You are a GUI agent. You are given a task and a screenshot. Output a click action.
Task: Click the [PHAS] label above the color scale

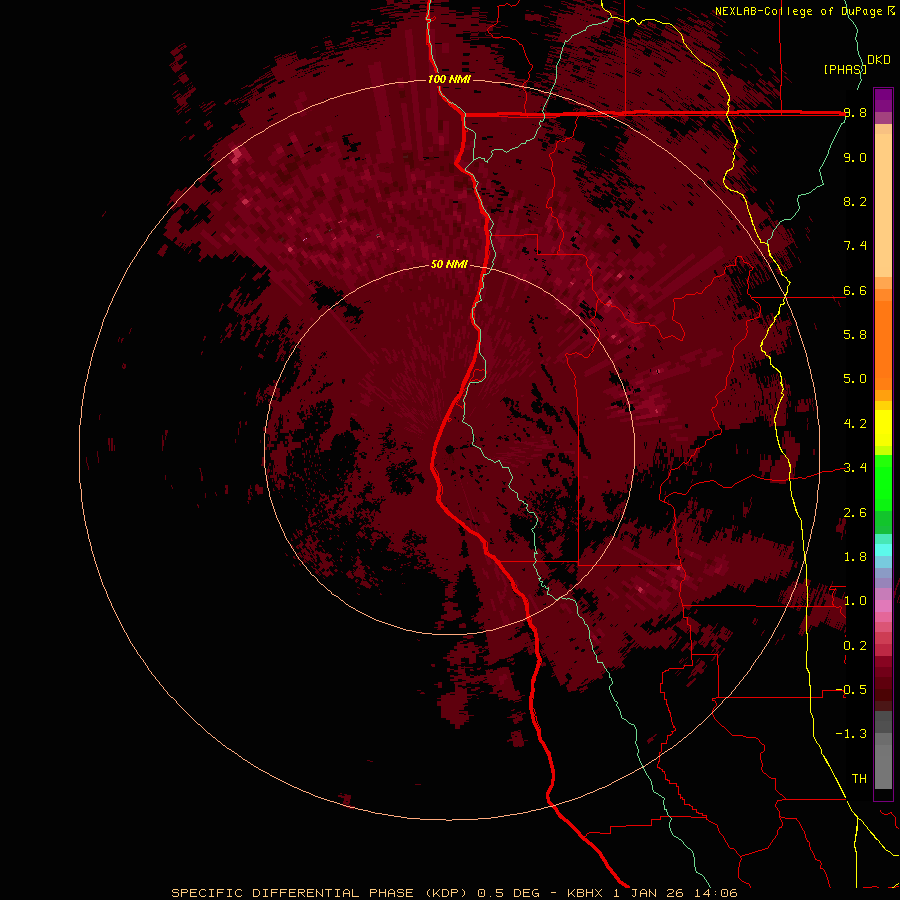pyautogui.click(x=845, y=69)
